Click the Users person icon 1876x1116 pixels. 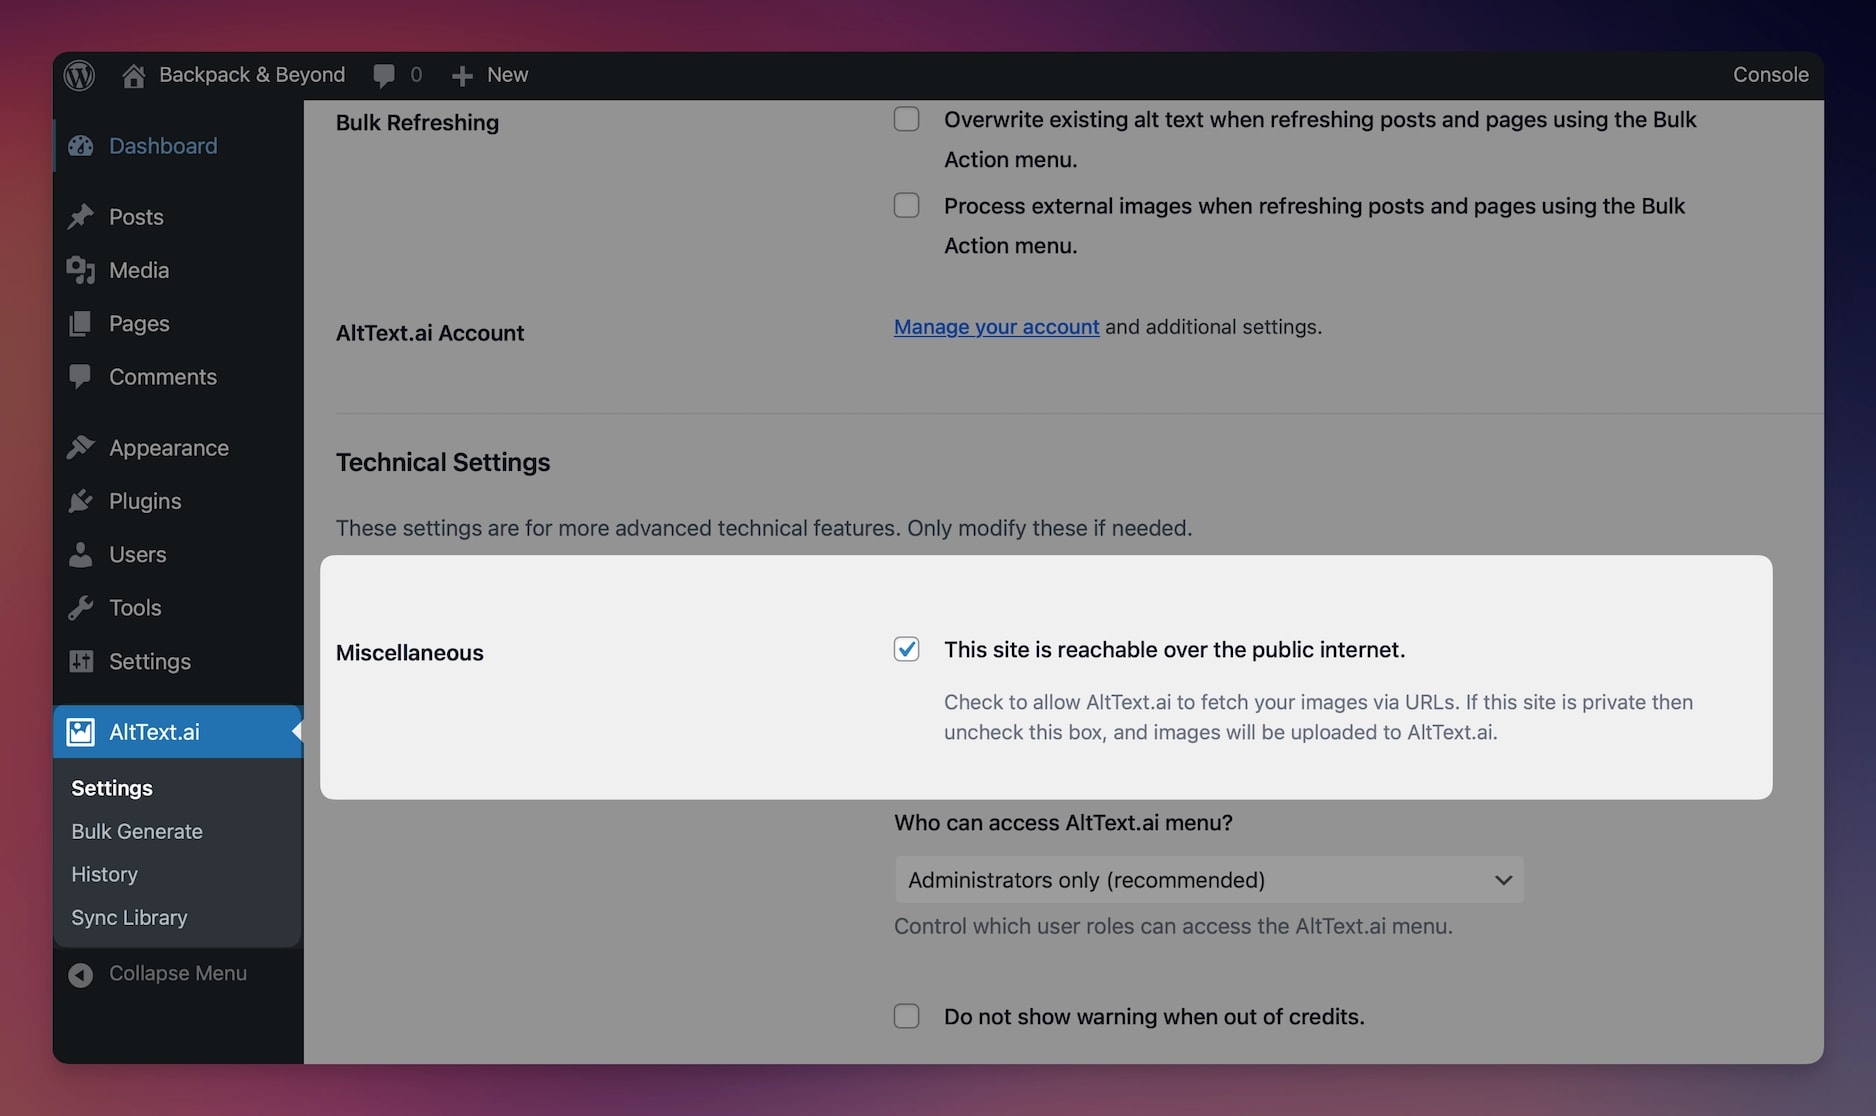click(81, 555)
